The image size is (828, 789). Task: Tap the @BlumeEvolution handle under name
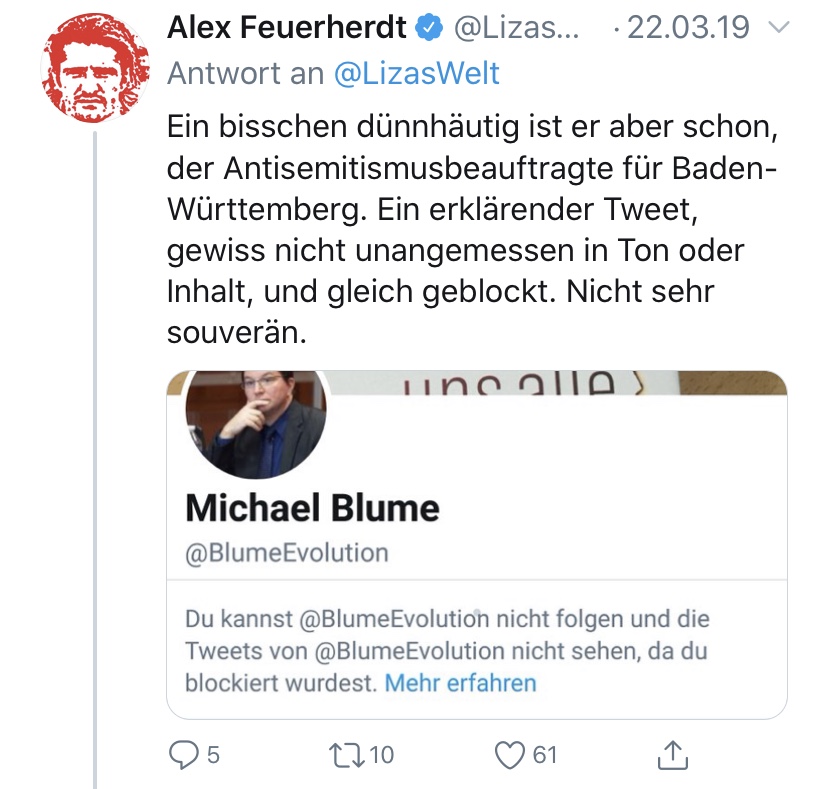point(287,552)
